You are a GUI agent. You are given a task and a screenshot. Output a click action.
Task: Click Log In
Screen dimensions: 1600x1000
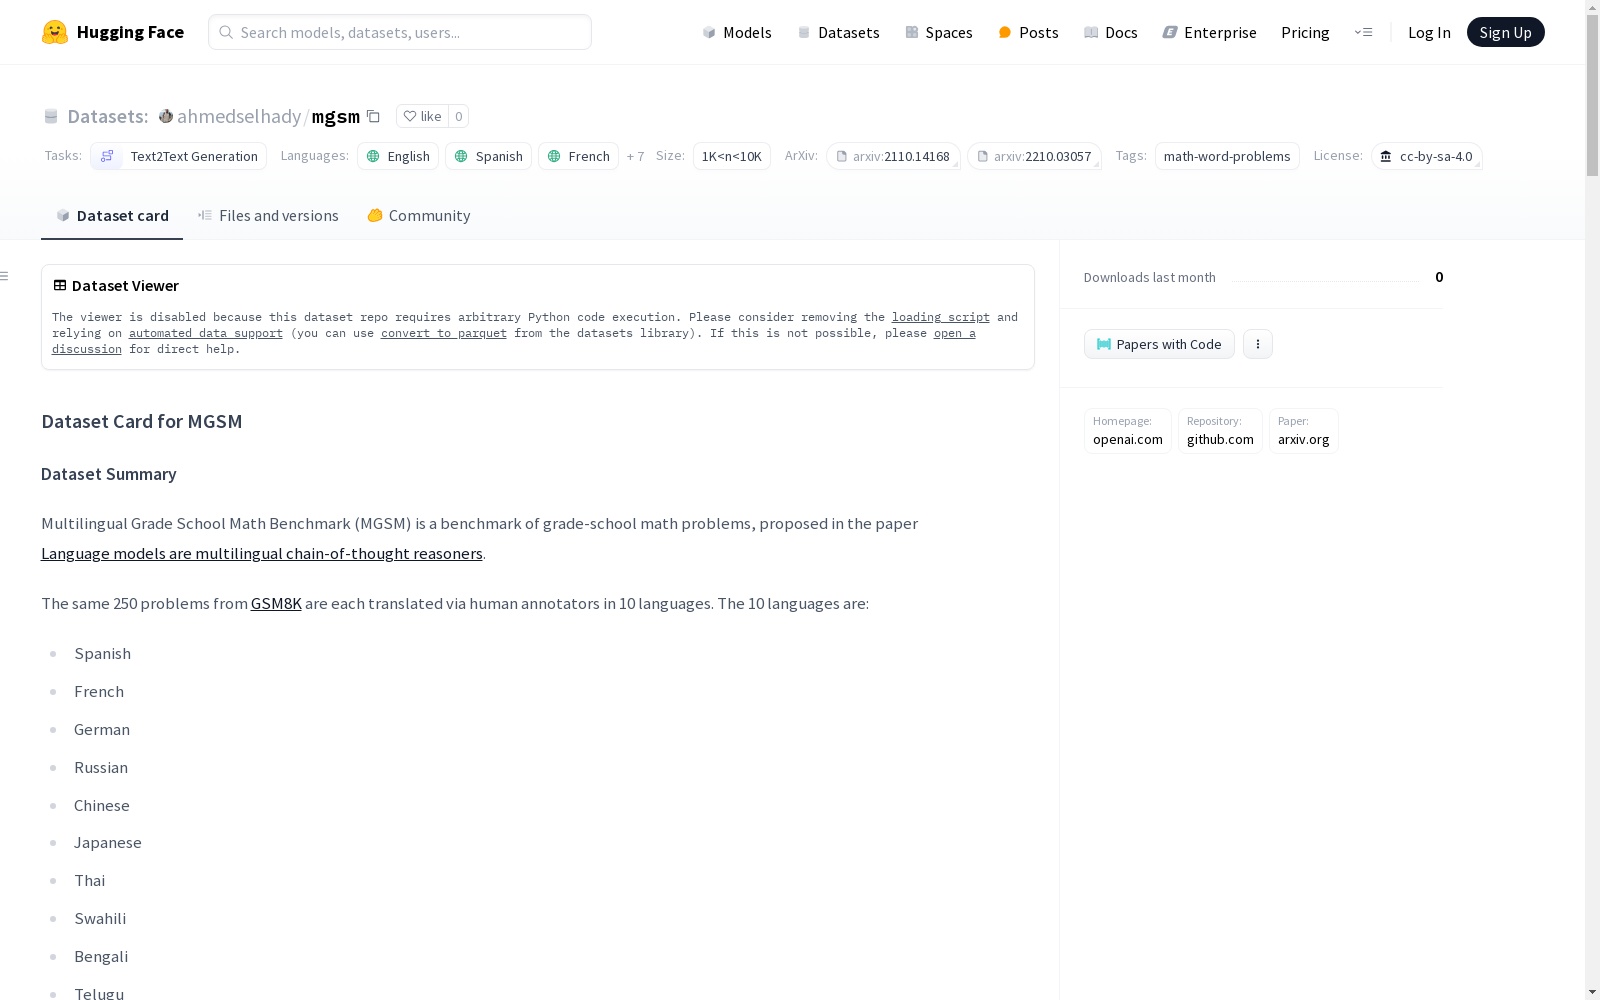pos(1429,32)
